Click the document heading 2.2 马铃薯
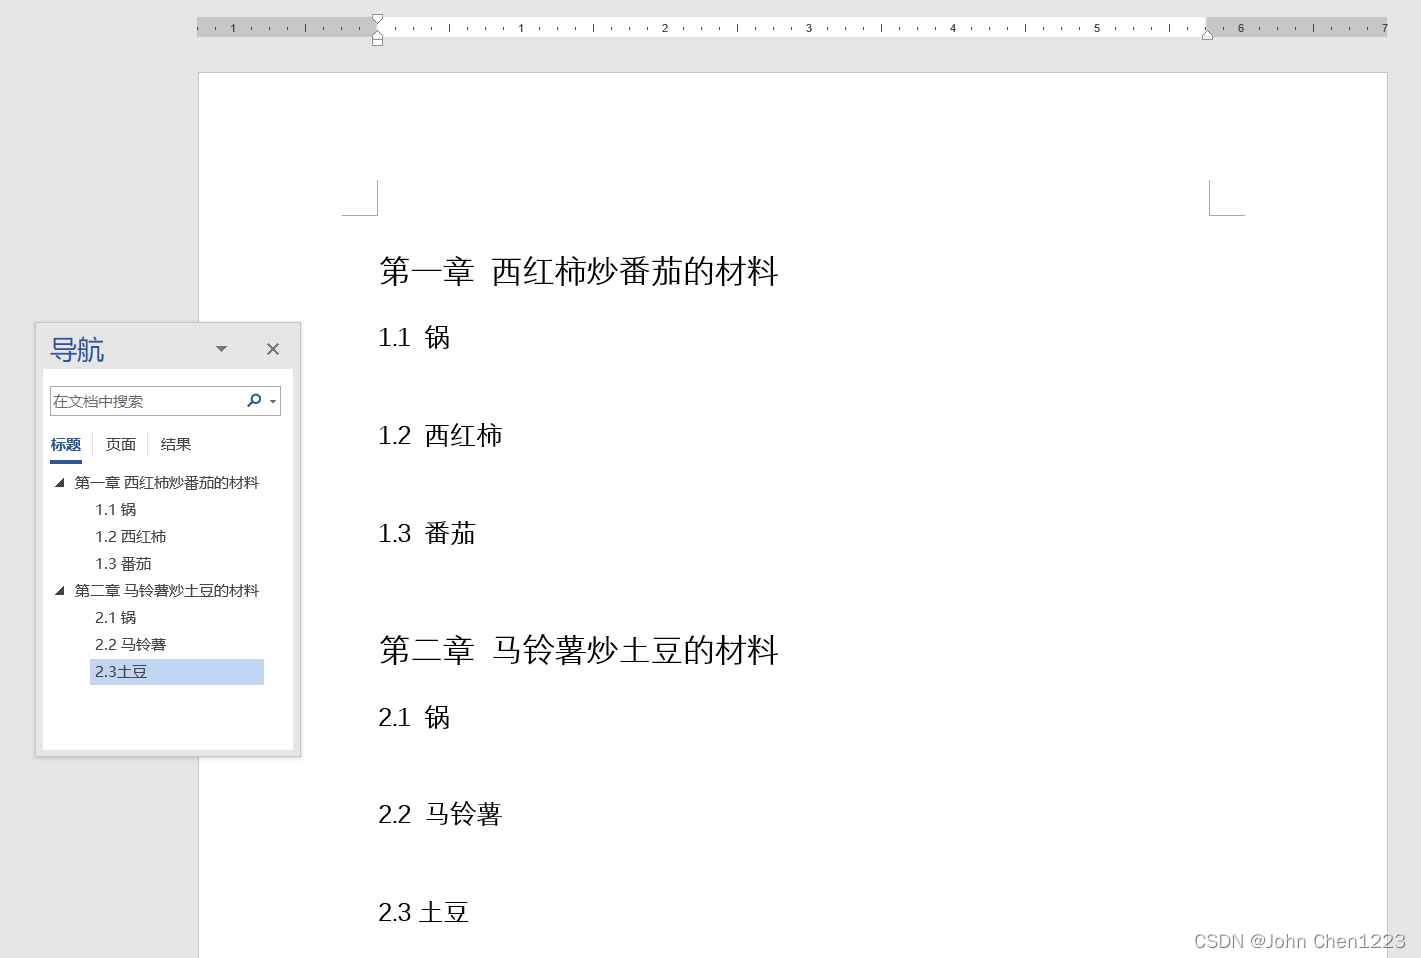The width and height of the screenshot is (1421, 958). pos(440,815)
